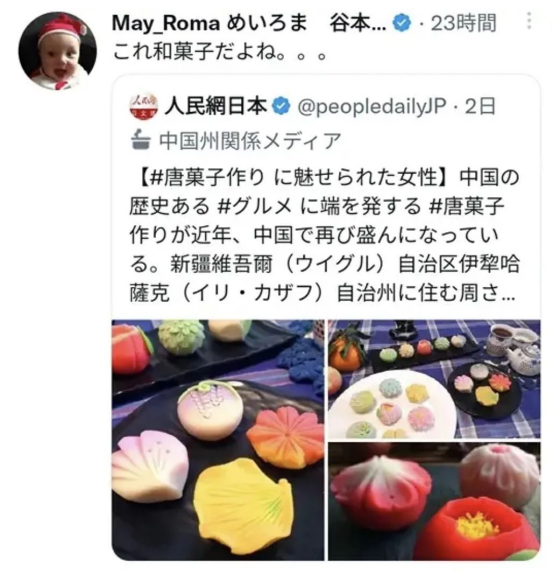Image resolution: width=554 pixels, height=575 pixels.
Task: Open the quoted tweet's 2日 timestamp
Action: click(x=480, y=107)
